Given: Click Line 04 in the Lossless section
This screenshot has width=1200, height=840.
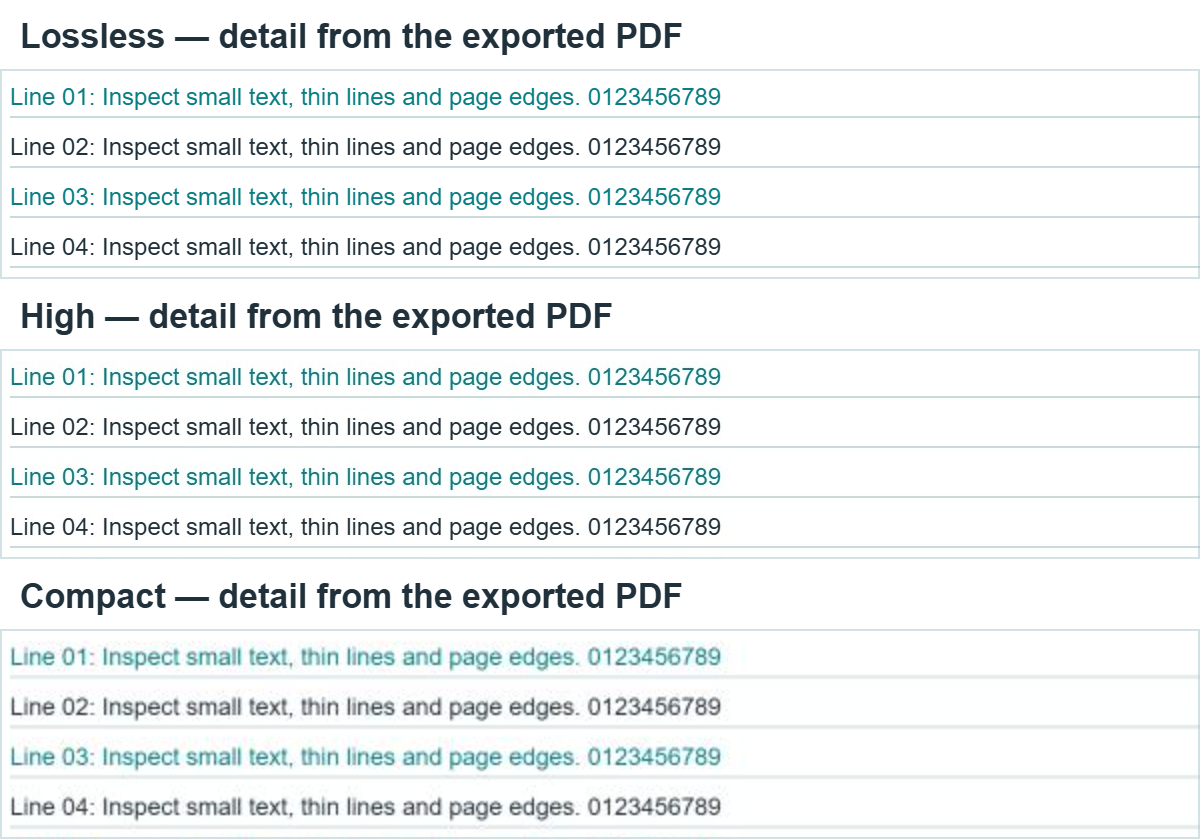Looking at the screenshot, I should 365,246.
